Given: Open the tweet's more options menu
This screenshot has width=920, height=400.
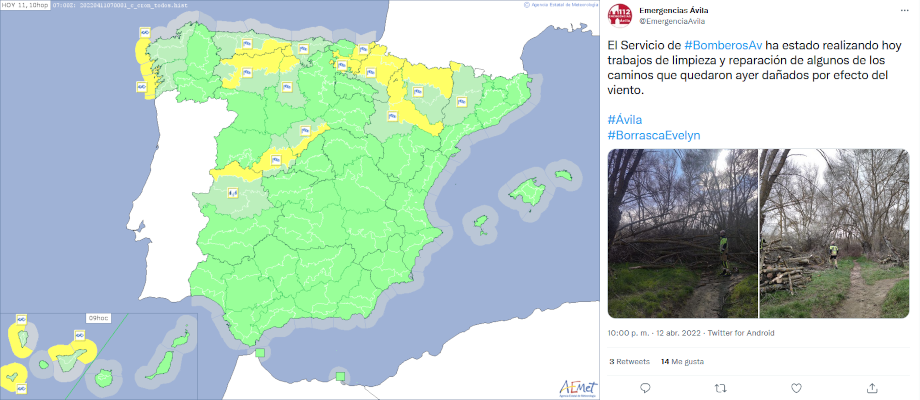Looking at the screenshot, I should tap(905, 11).
